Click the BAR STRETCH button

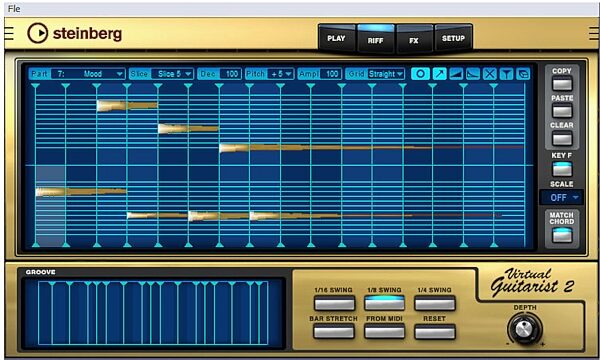pos(334,331)
